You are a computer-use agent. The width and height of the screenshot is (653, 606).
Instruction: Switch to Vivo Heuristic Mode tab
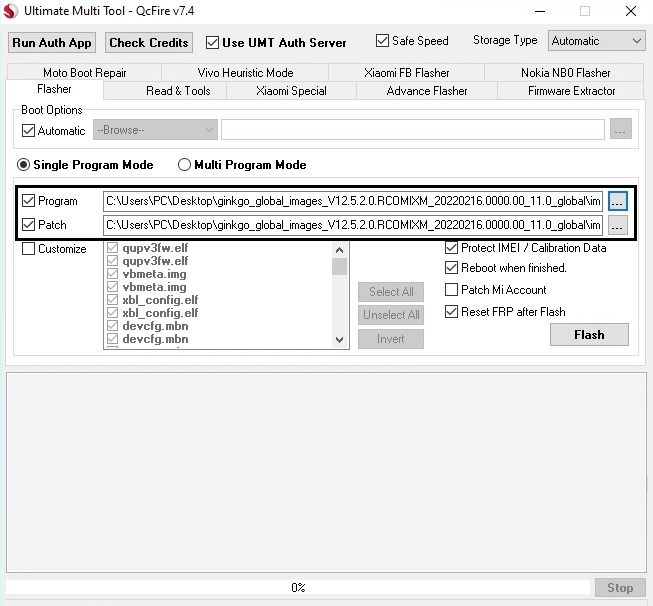[x=245, y=73]
